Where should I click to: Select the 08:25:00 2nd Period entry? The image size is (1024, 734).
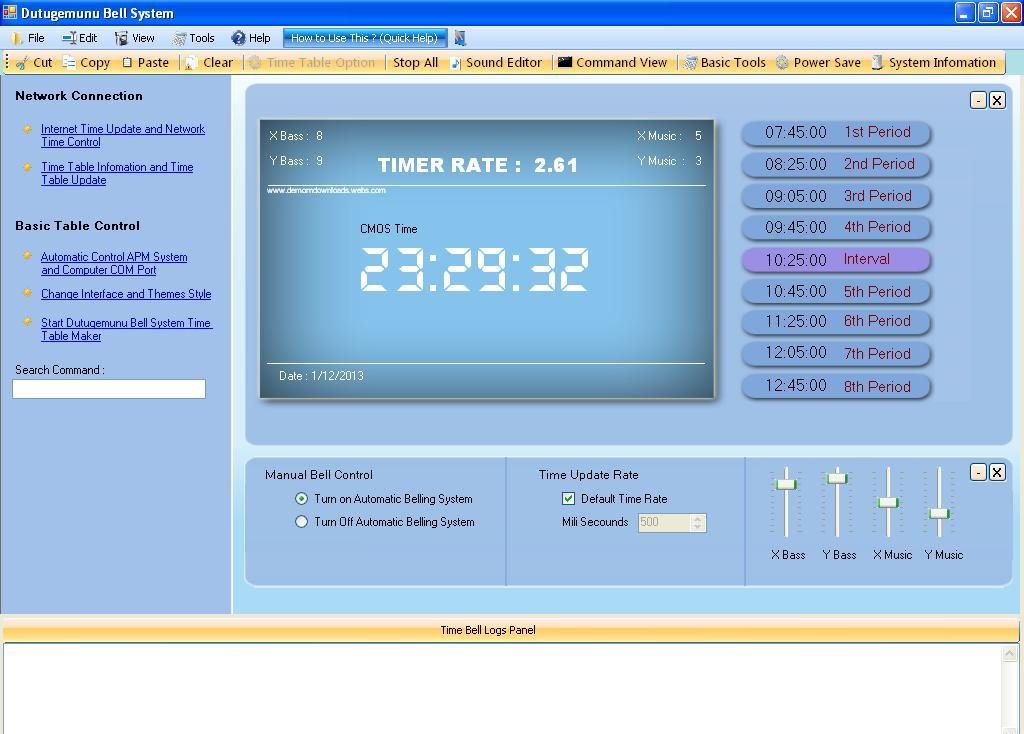(836, 164)
